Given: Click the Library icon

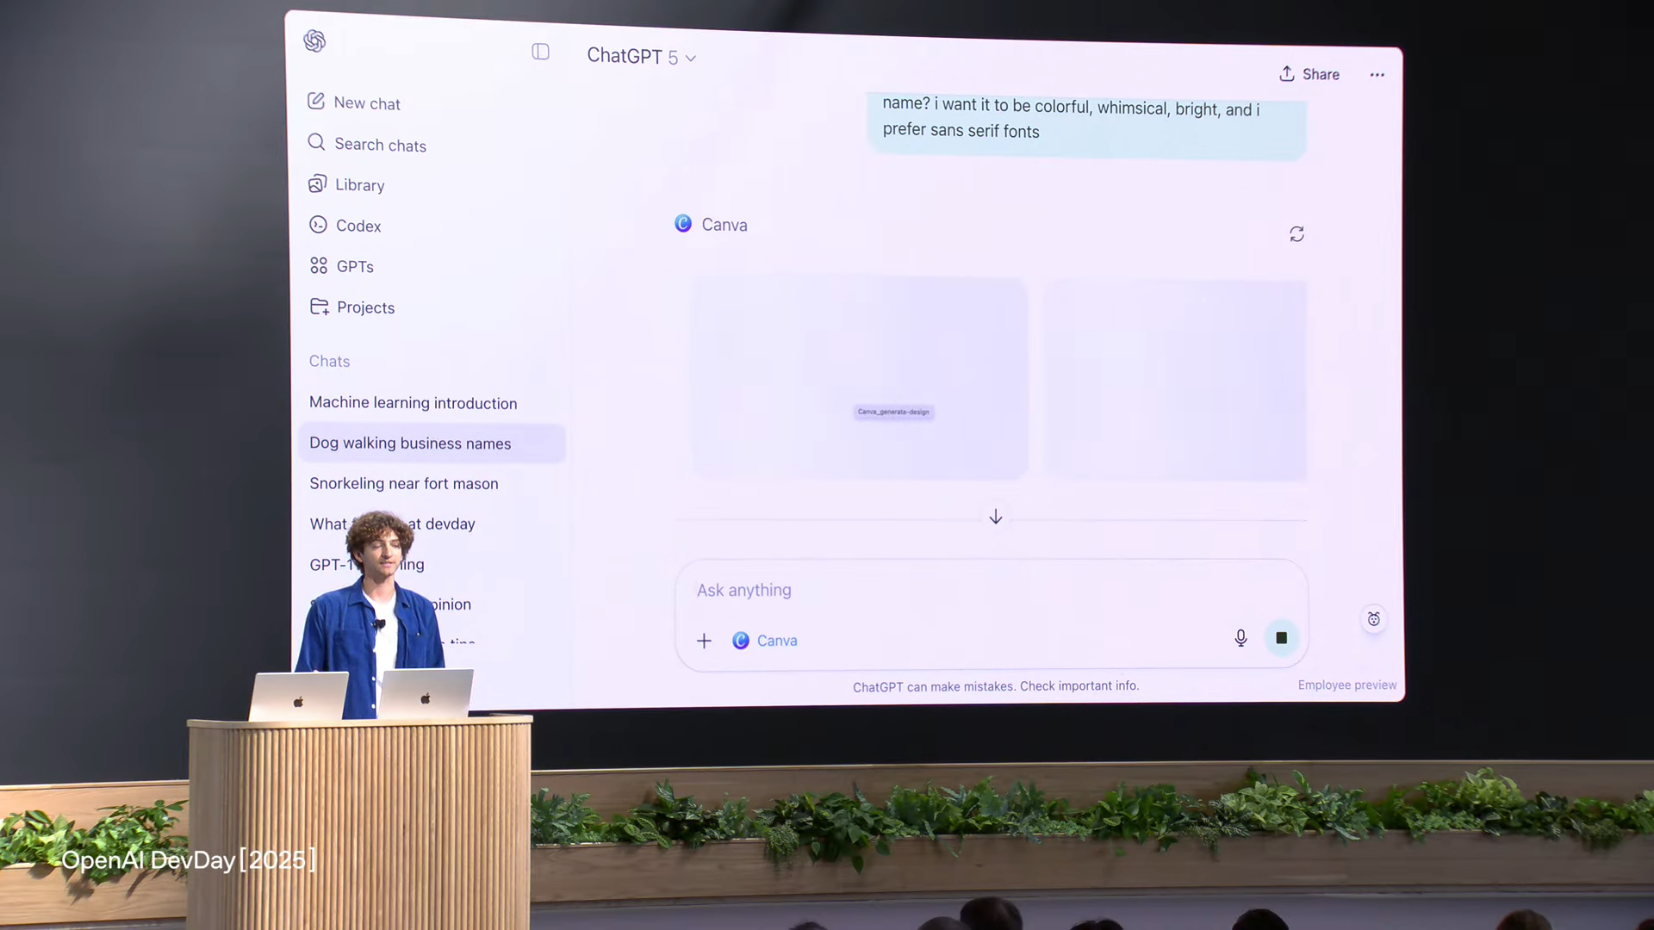Looking at the screenshot, I should 317,184.
